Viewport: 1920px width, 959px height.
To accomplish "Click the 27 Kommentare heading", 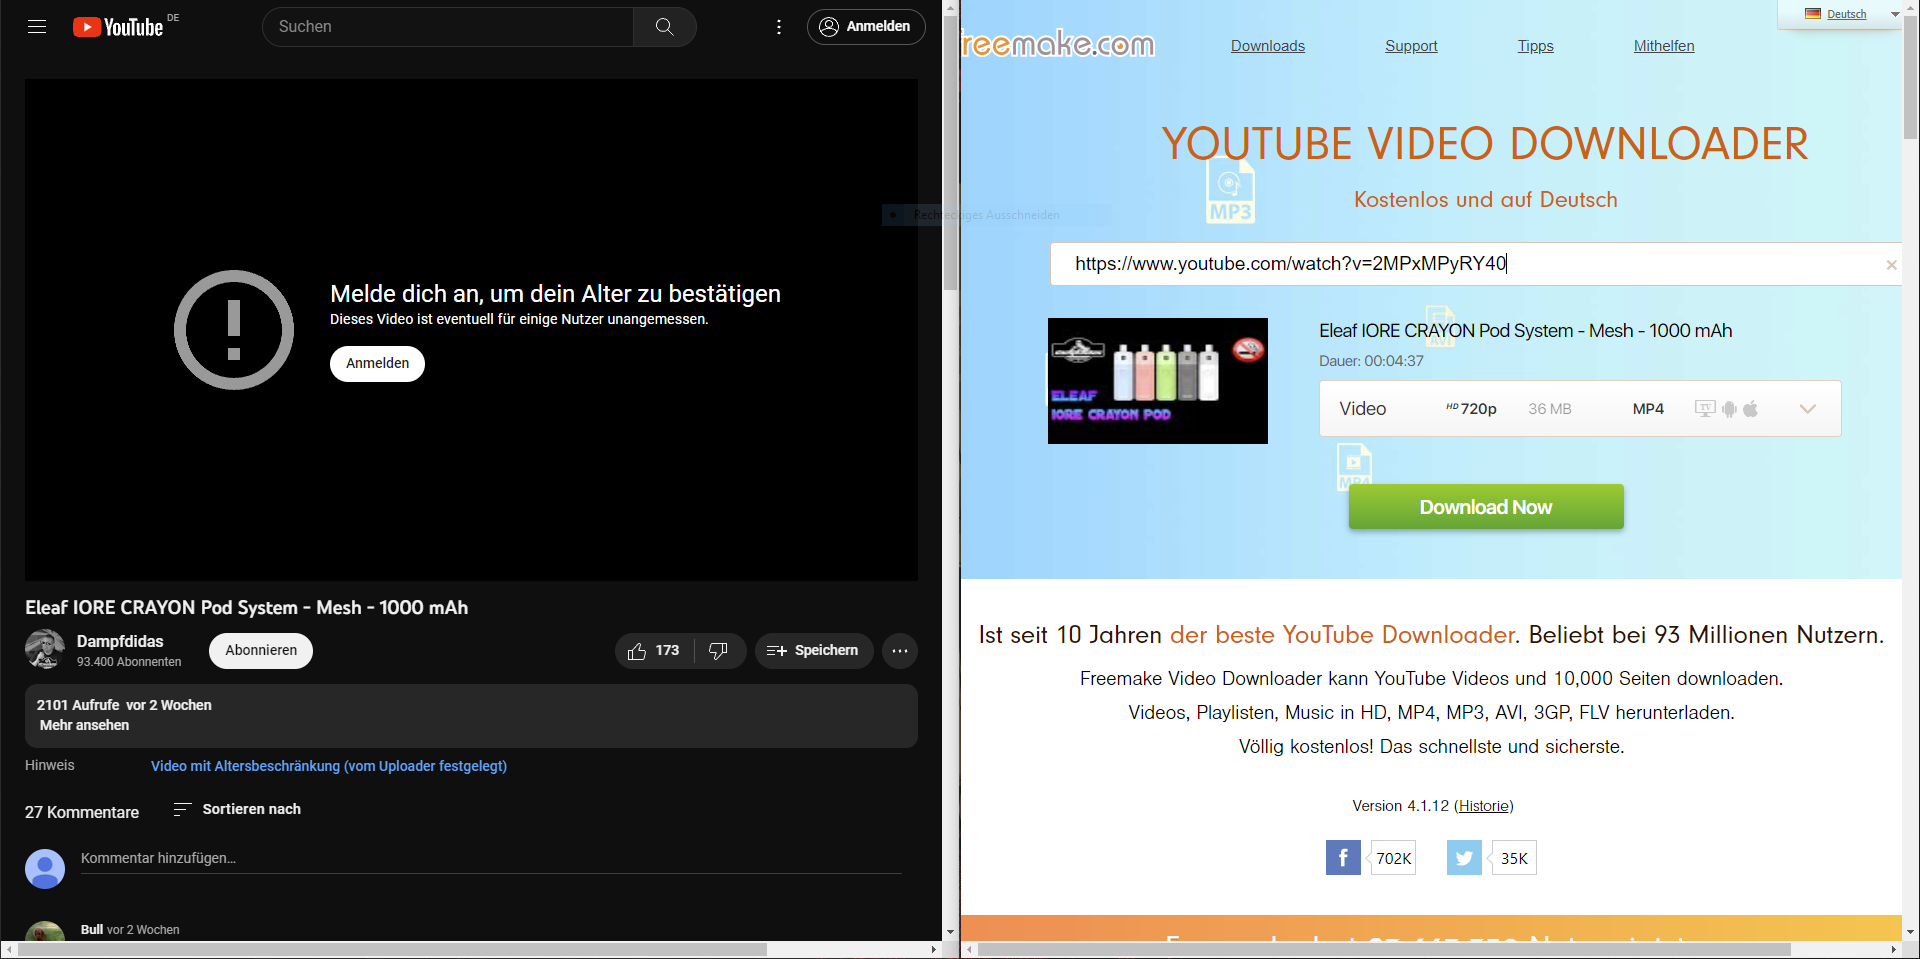I will point(82,812).
